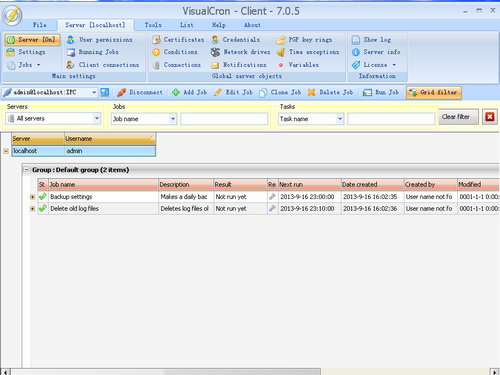The height and width of the screenshot is (375, 500).
Task: Toggle the Grid filter button
Action: click(434, 92)
